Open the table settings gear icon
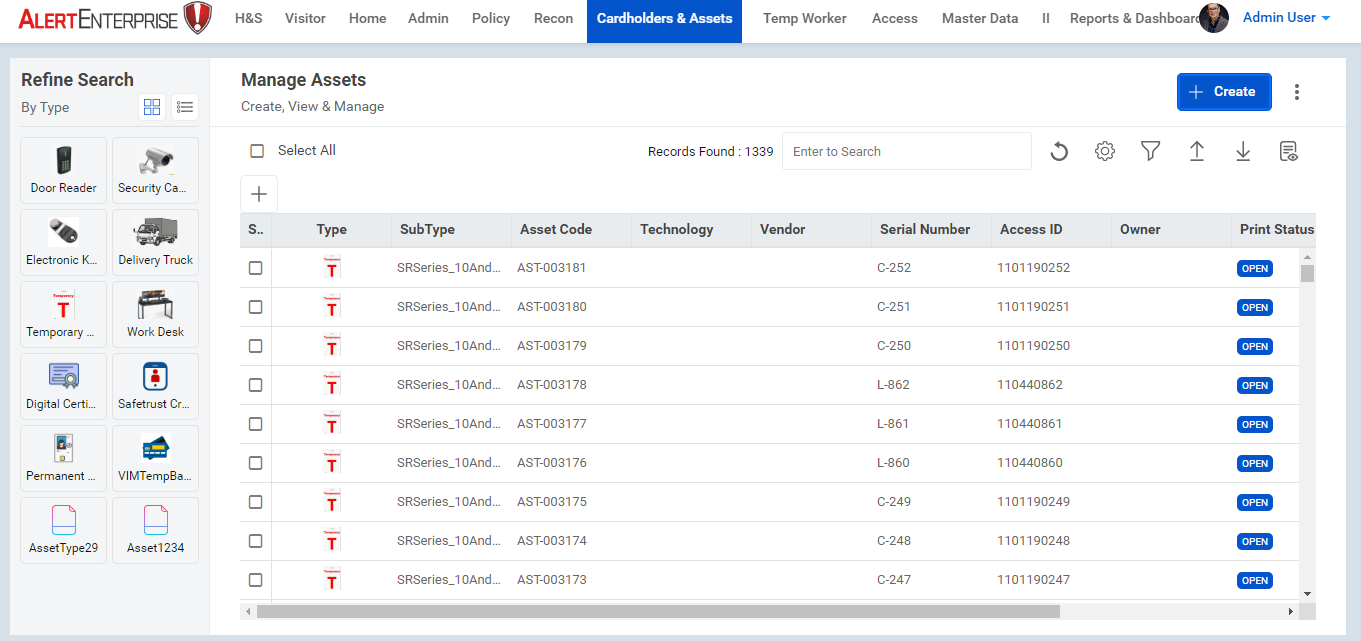 1105,152
